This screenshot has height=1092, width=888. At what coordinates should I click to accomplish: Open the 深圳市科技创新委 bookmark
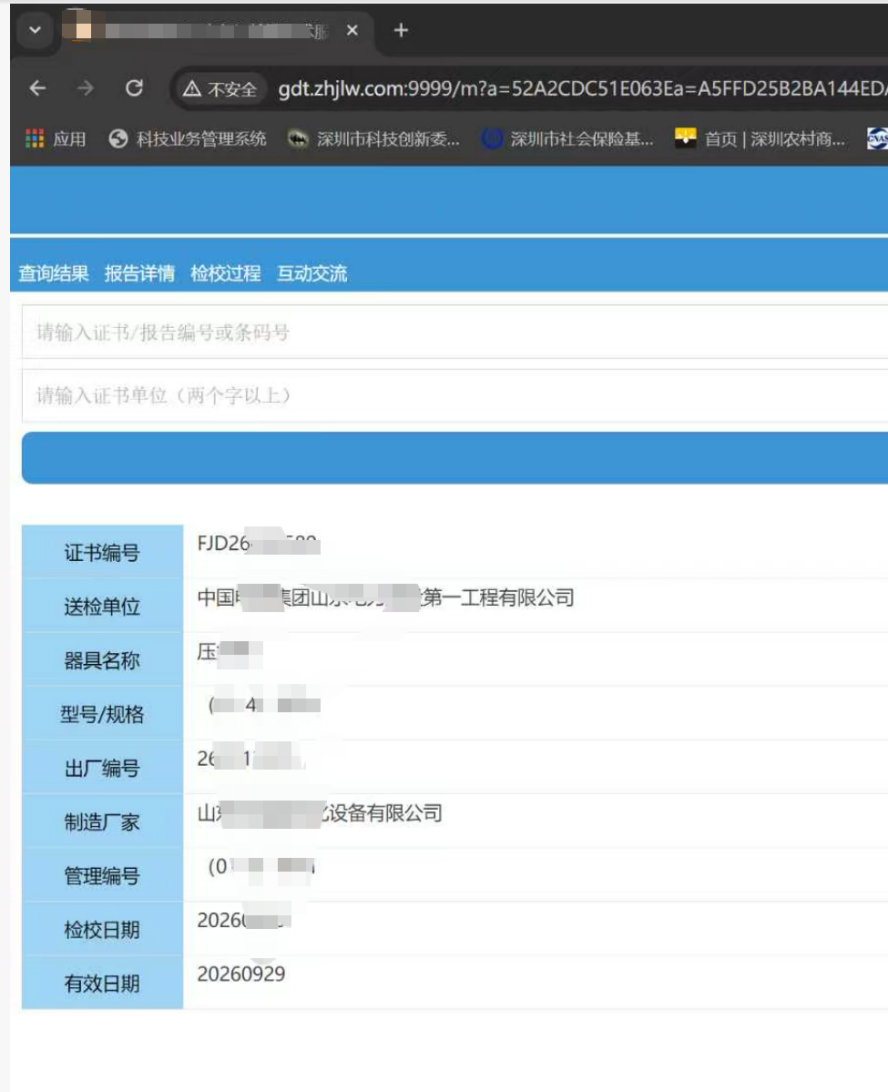point(374,139)
